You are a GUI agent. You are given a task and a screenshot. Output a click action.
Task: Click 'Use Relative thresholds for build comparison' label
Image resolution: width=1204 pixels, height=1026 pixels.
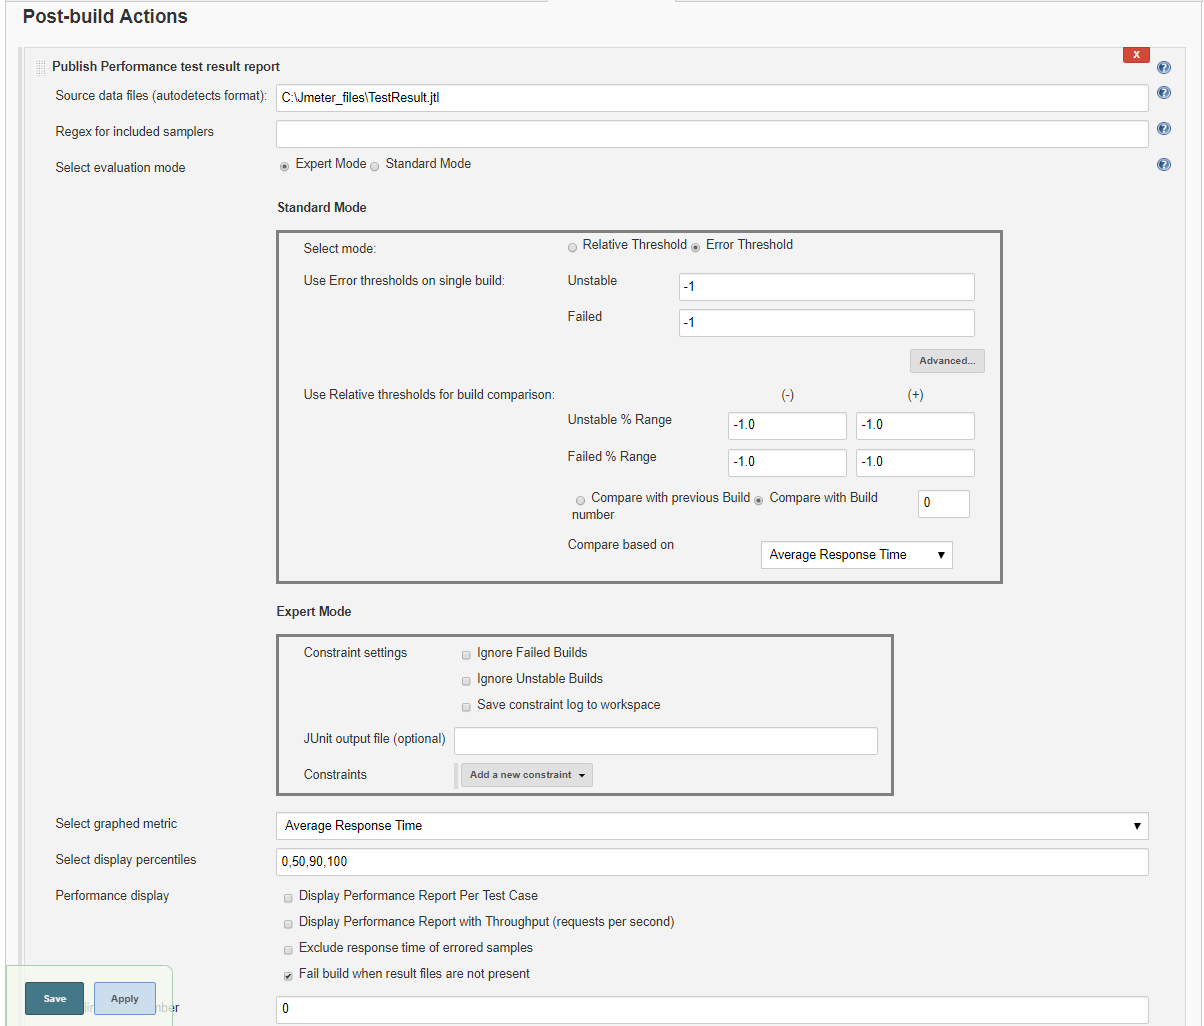coord(429,395)
